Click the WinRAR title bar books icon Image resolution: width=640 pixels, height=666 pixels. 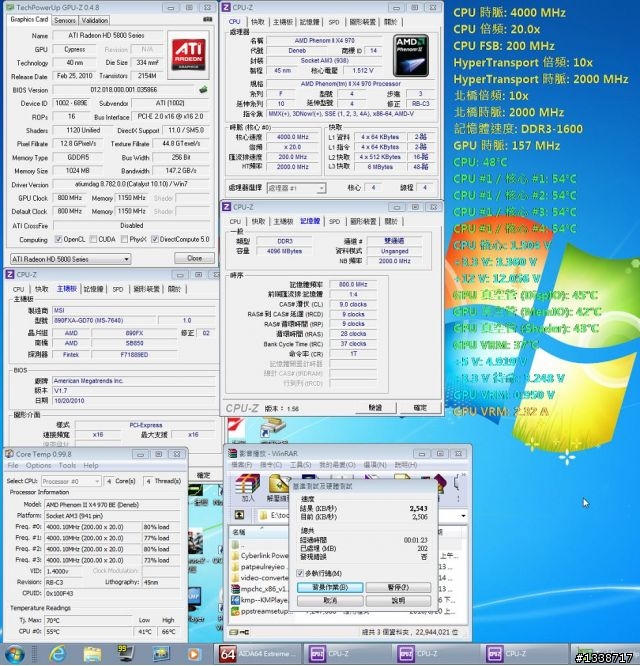[233, 453]
